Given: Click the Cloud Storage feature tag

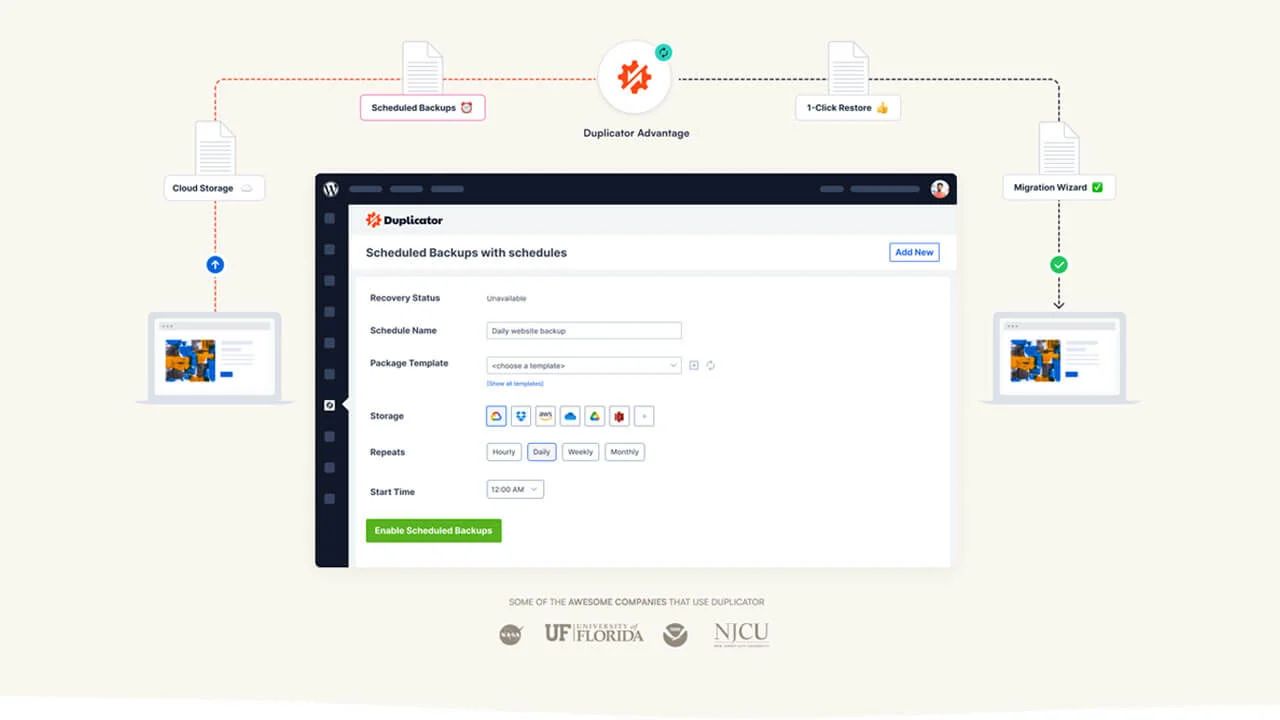Looking at the screenshot, I should [x=215, y=188].
